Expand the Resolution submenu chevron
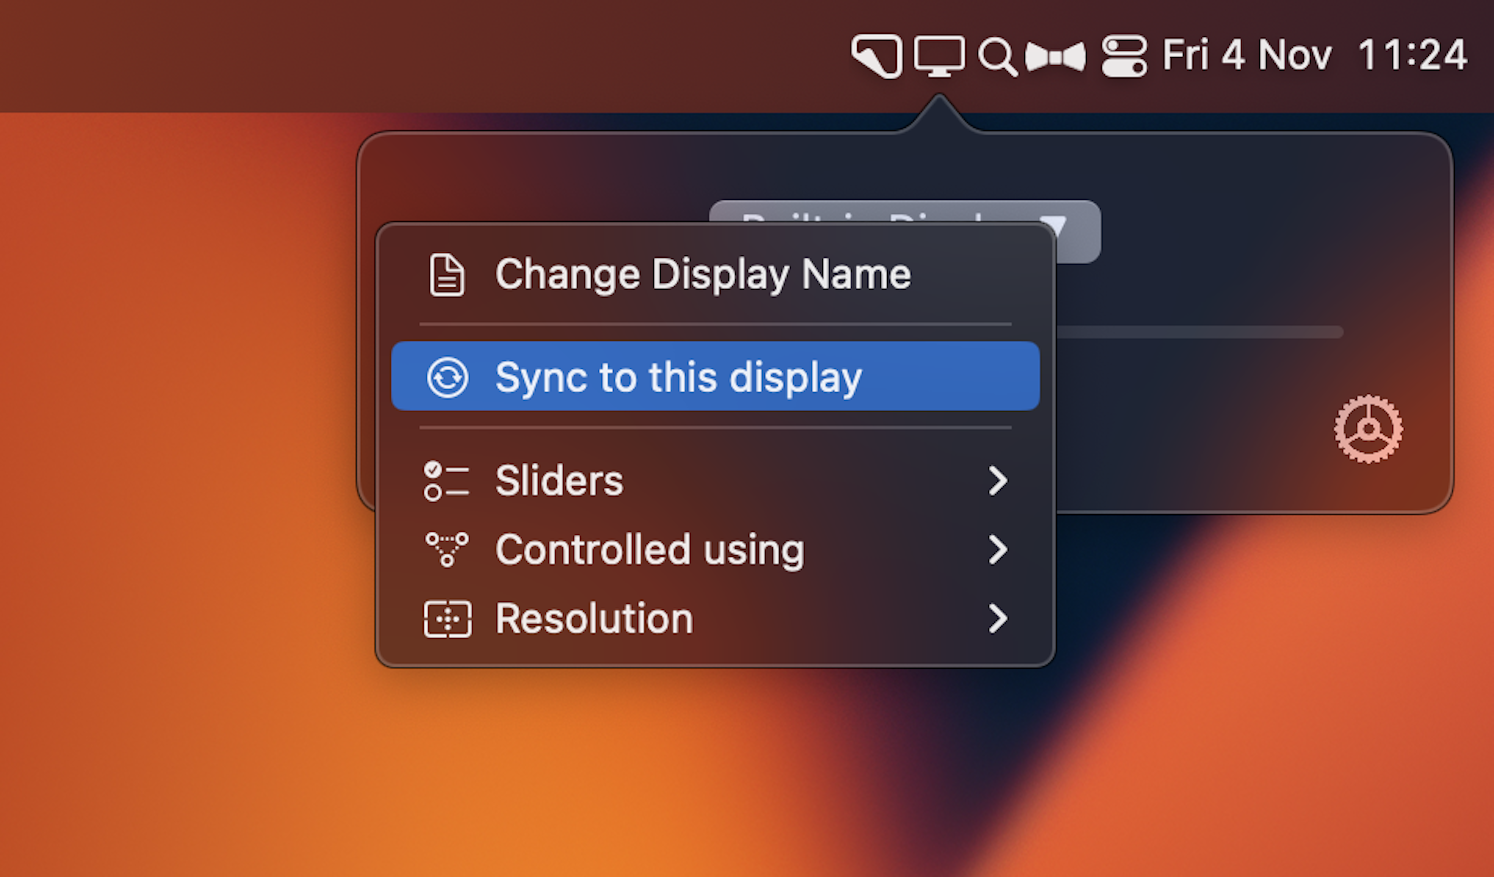 click(997, 619)
